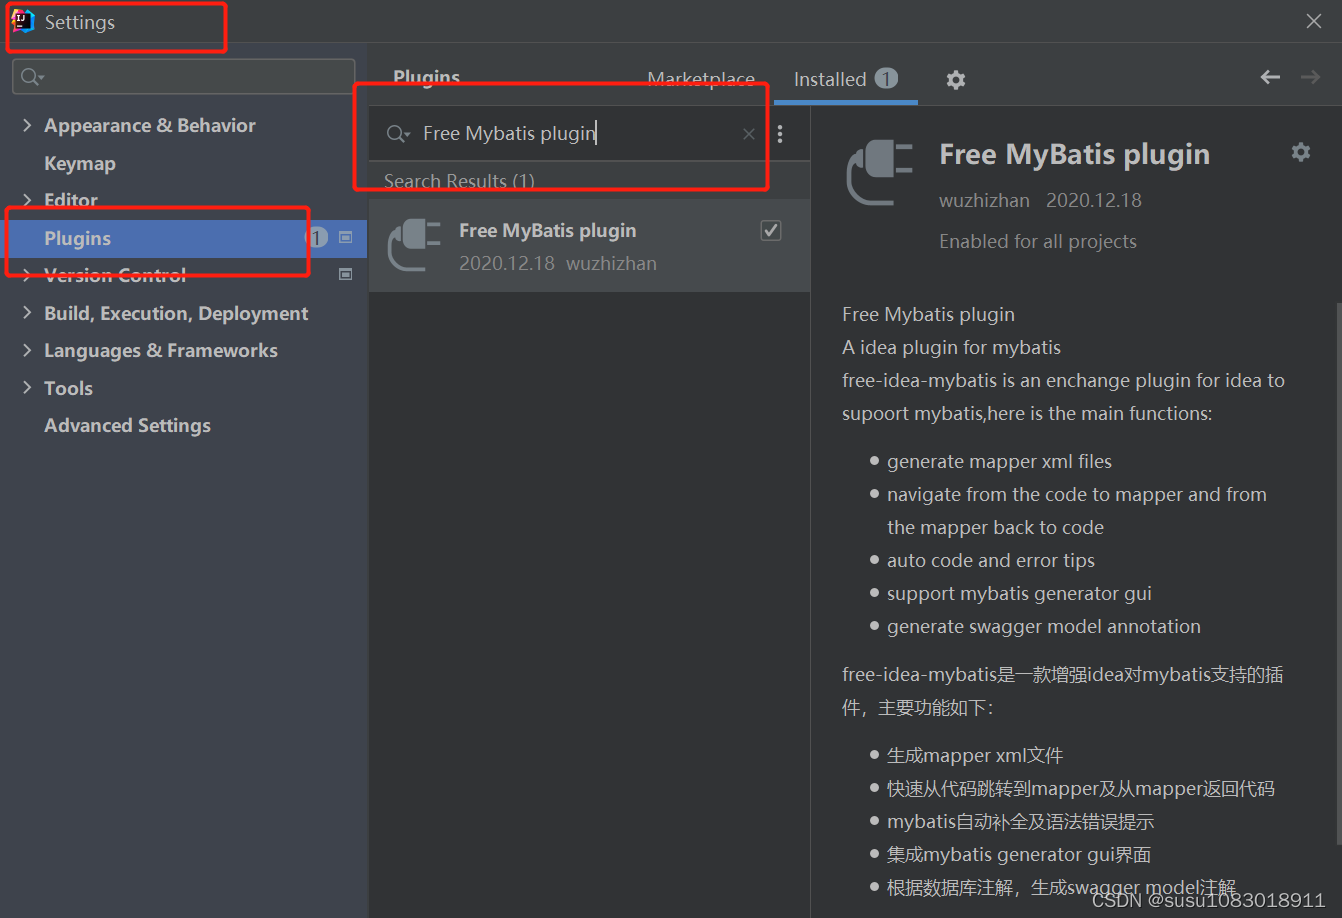
Task: Click 'auto code and error tips' bullet
Action: pyautogui.click(x=991, y=560)
